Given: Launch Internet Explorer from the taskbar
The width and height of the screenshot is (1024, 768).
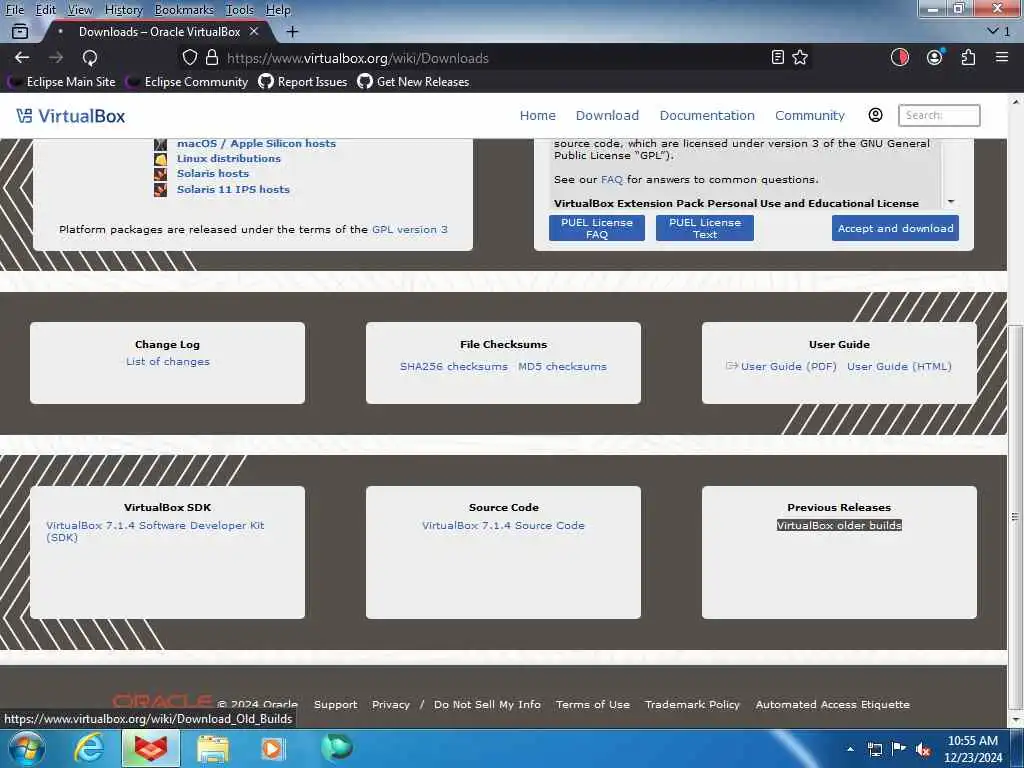Looking at the screenshot, I should click(89, 748).
